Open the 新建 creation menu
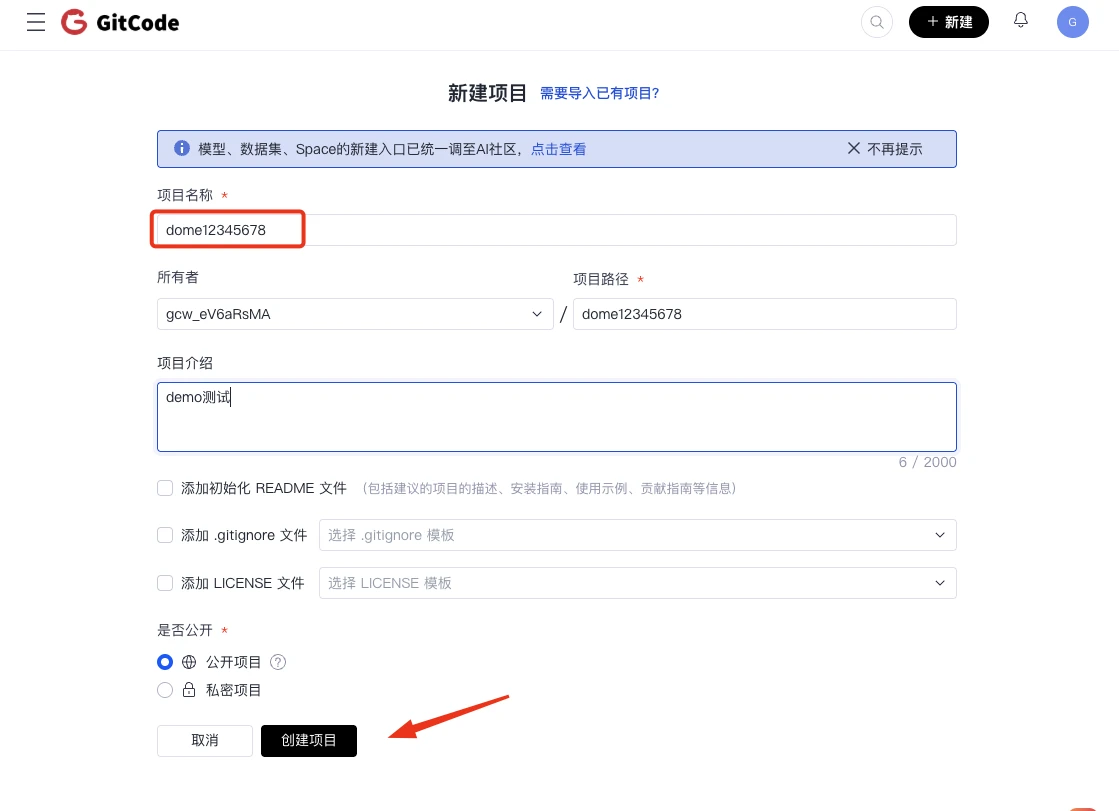 tap(948, 21)
